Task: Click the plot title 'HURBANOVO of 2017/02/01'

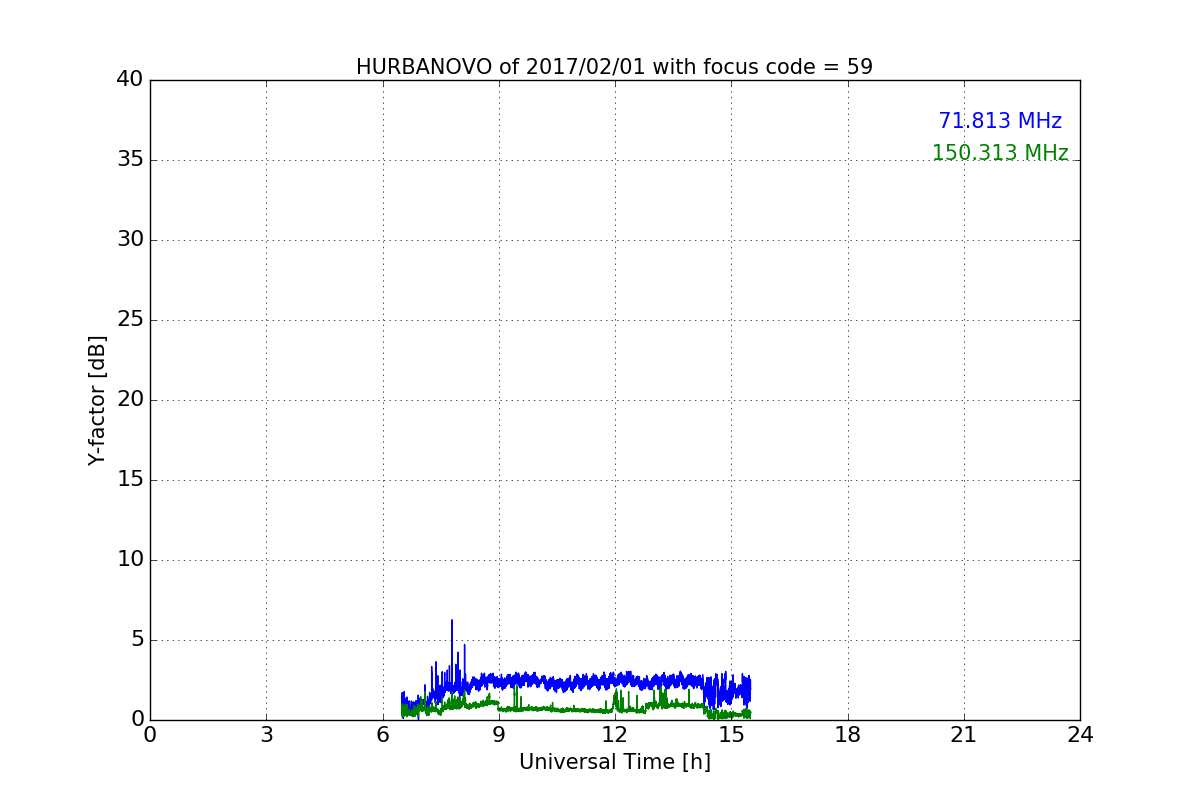Action: pyautogui.click(x=501, y=67)
